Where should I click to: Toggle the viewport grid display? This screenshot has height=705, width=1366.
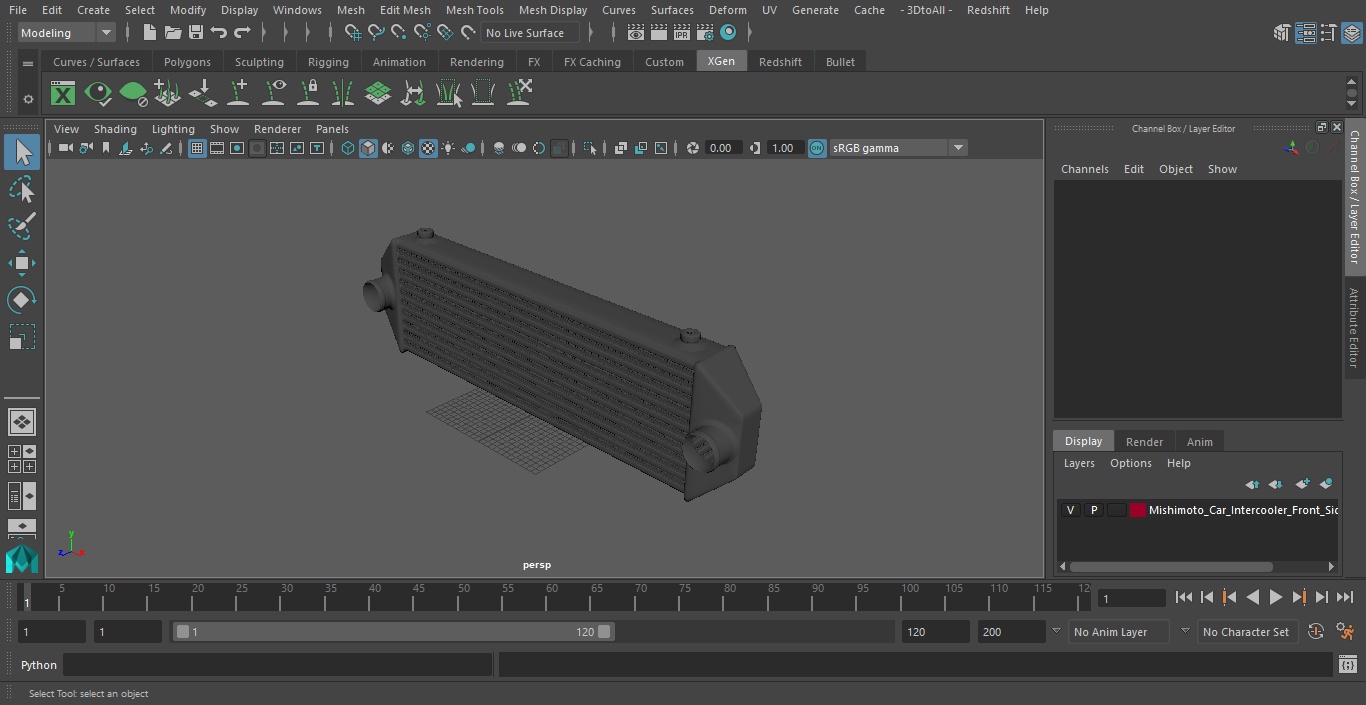click(x=197, y=148)
